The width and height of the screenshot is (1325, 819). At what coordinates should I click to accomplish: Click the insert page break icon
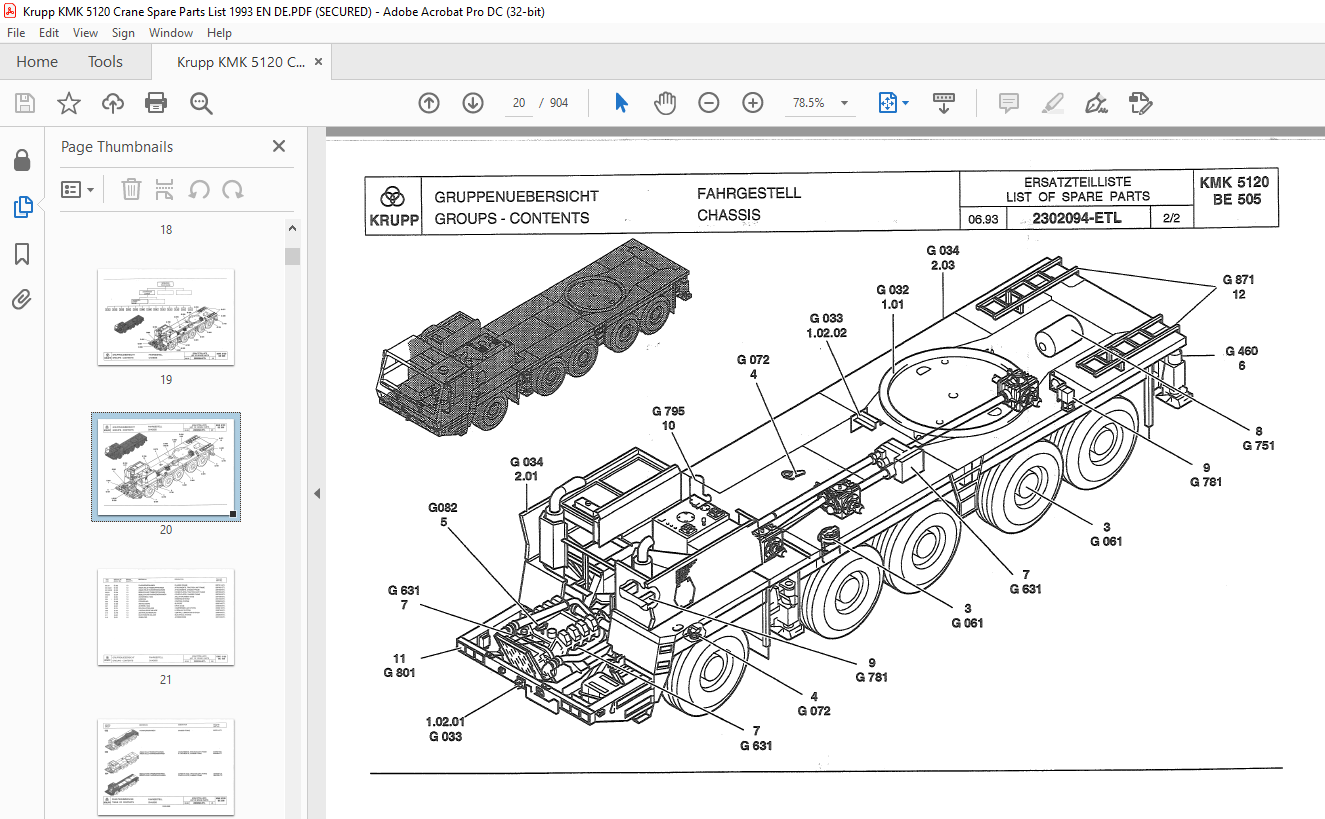(165, 189)
